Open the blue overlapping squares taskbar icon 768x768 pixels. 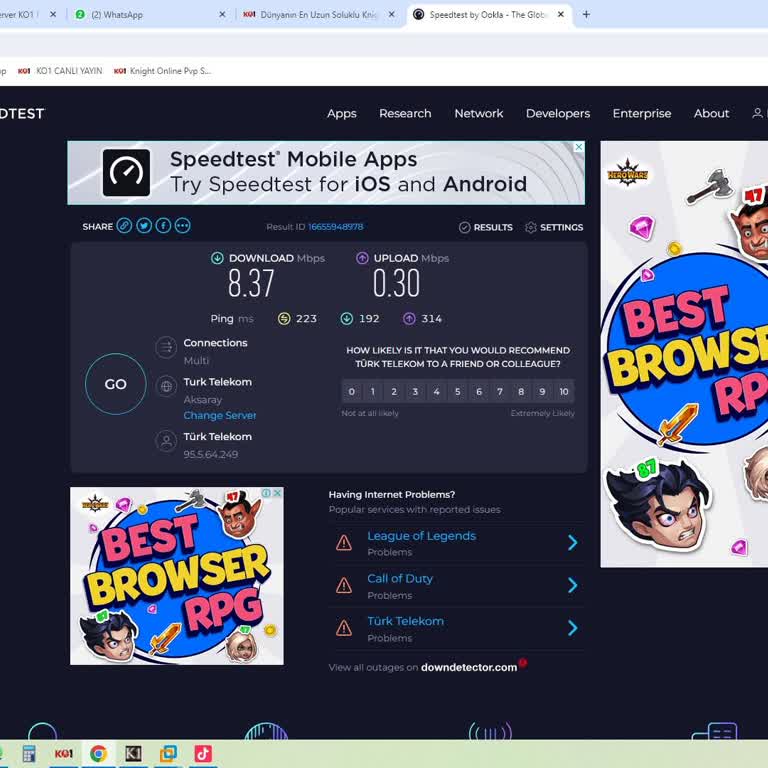168,753
